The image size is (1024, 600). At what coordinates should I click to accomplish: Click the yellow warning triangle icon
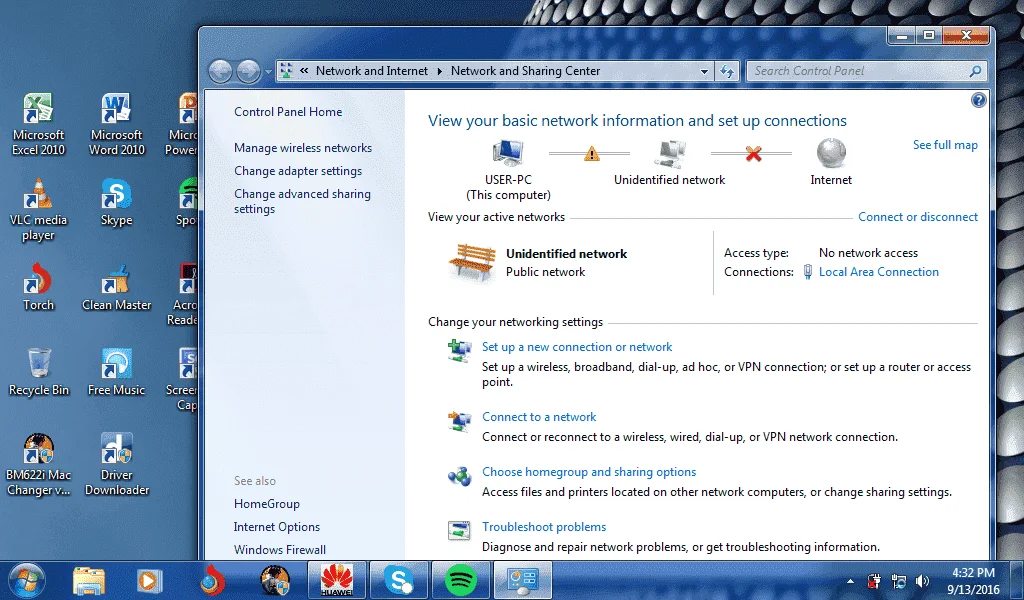coord(591,154)
